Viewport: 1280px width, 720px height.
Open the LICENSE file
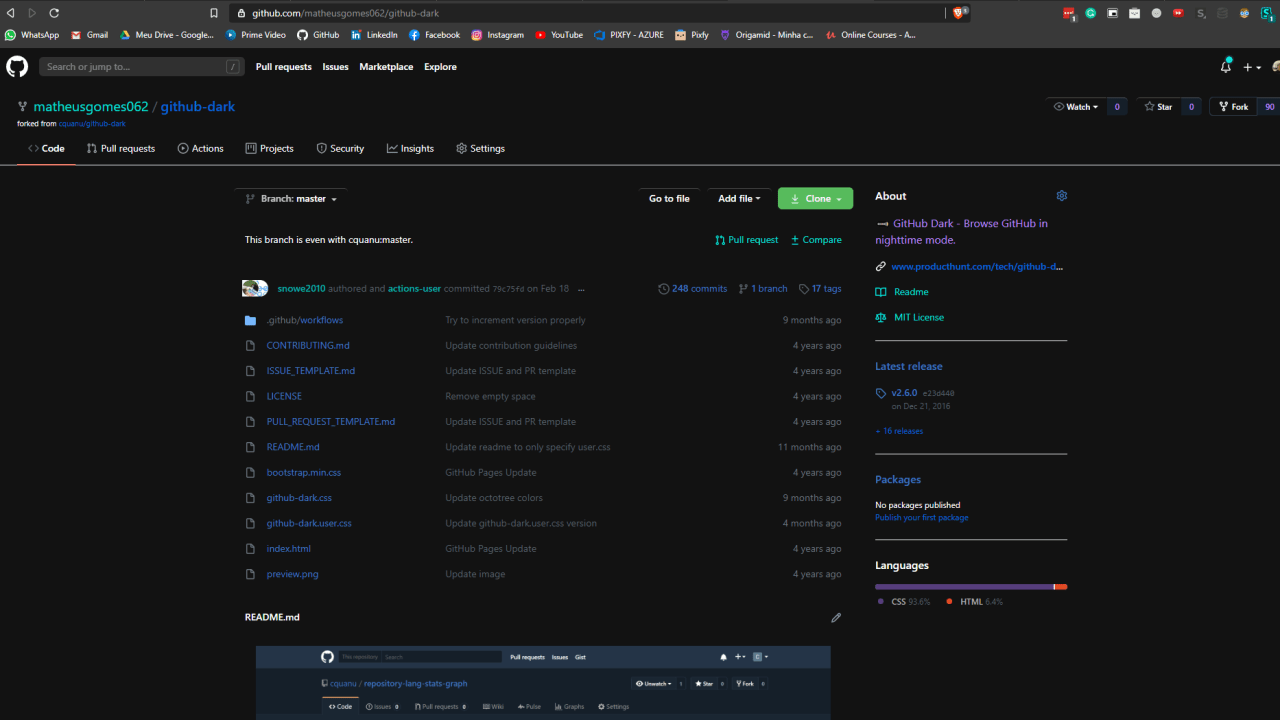(284, 396)
